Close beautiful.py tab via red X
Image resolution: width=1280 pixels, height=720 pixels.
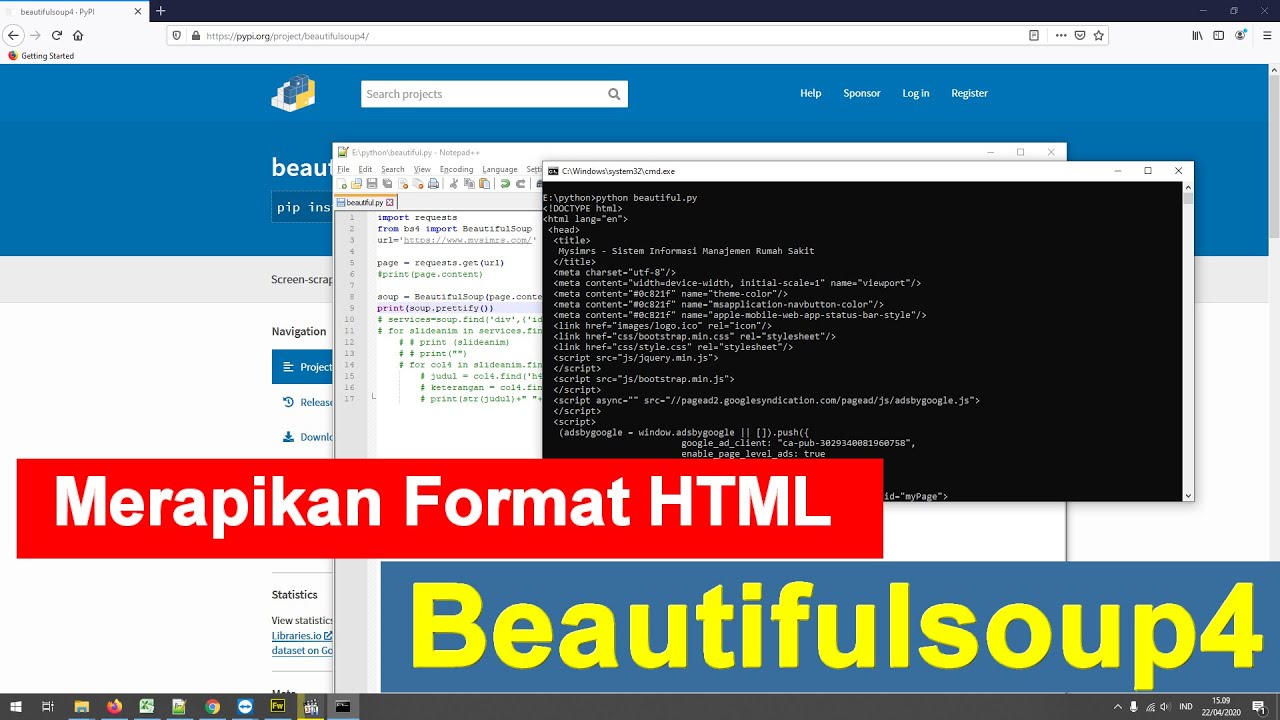390,202
